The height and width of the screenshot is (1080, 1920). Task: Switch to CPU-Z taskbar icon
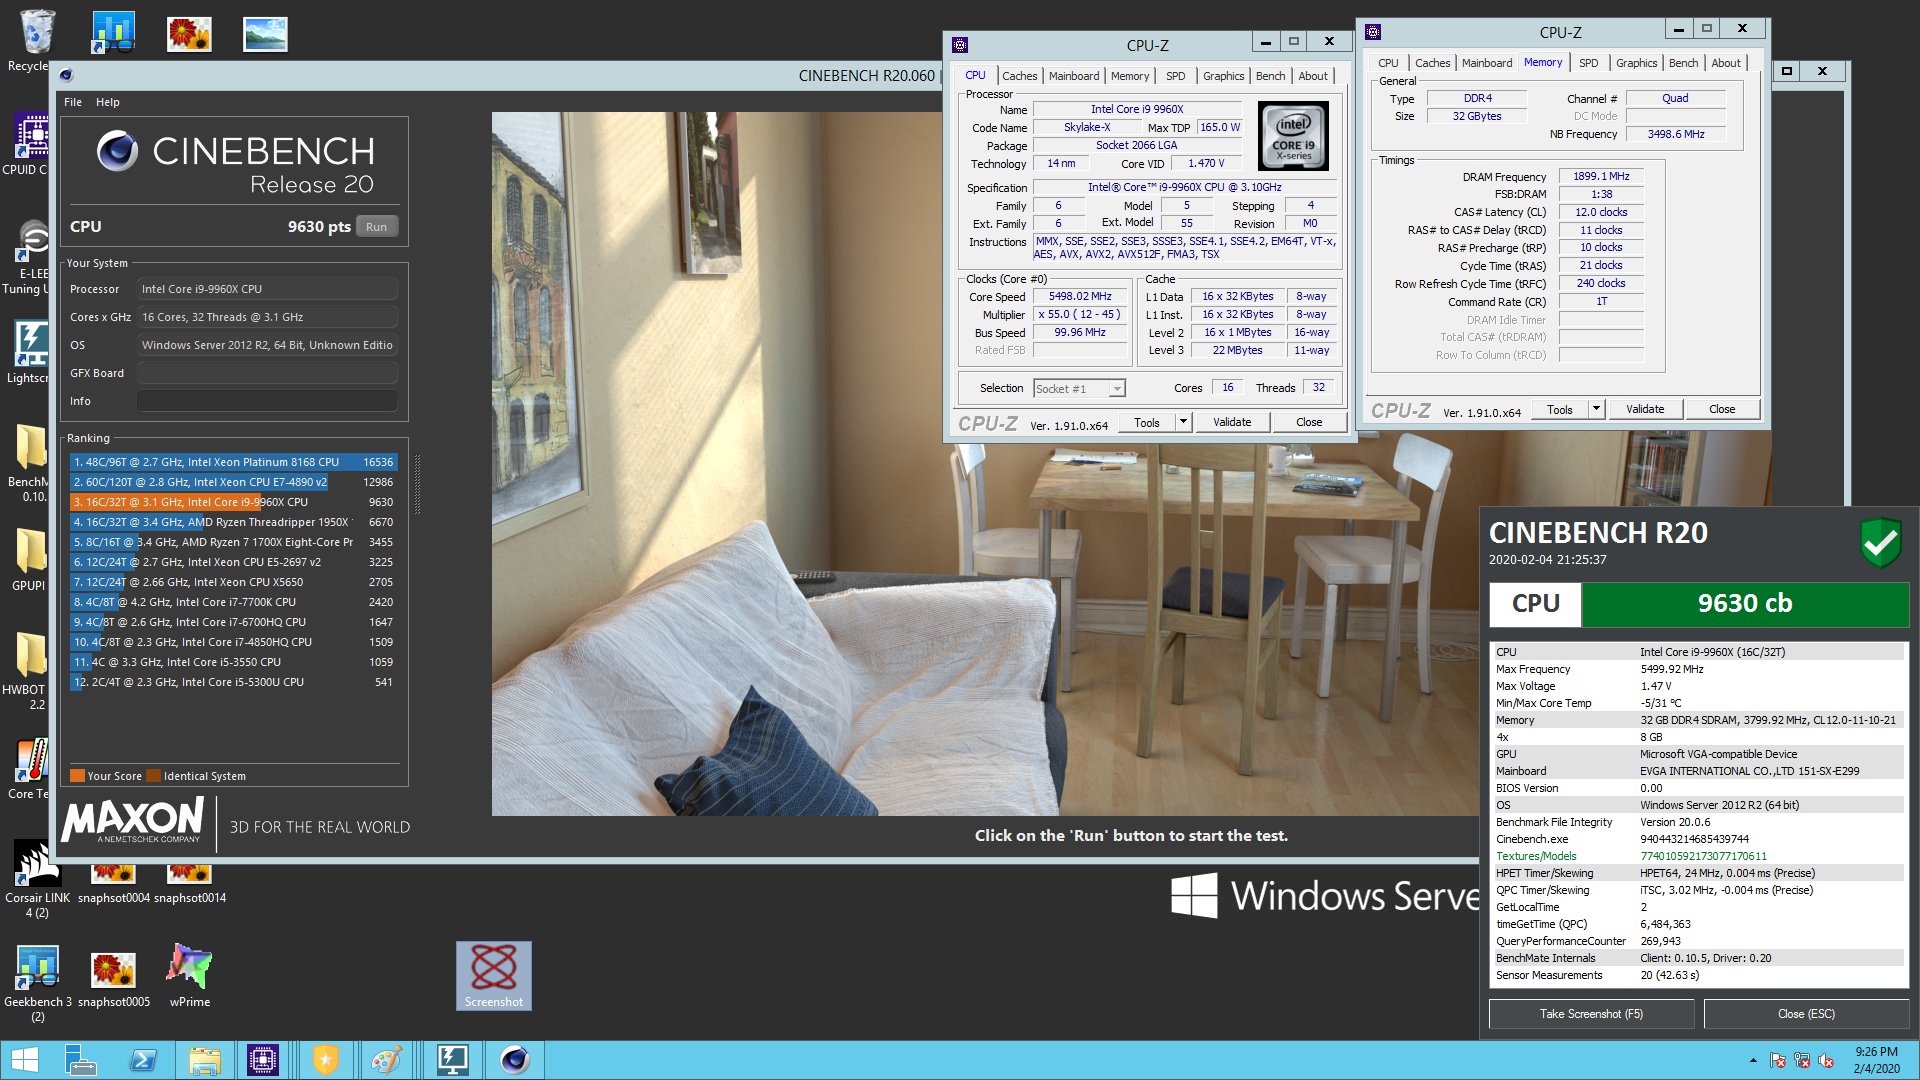(263, 1060)
